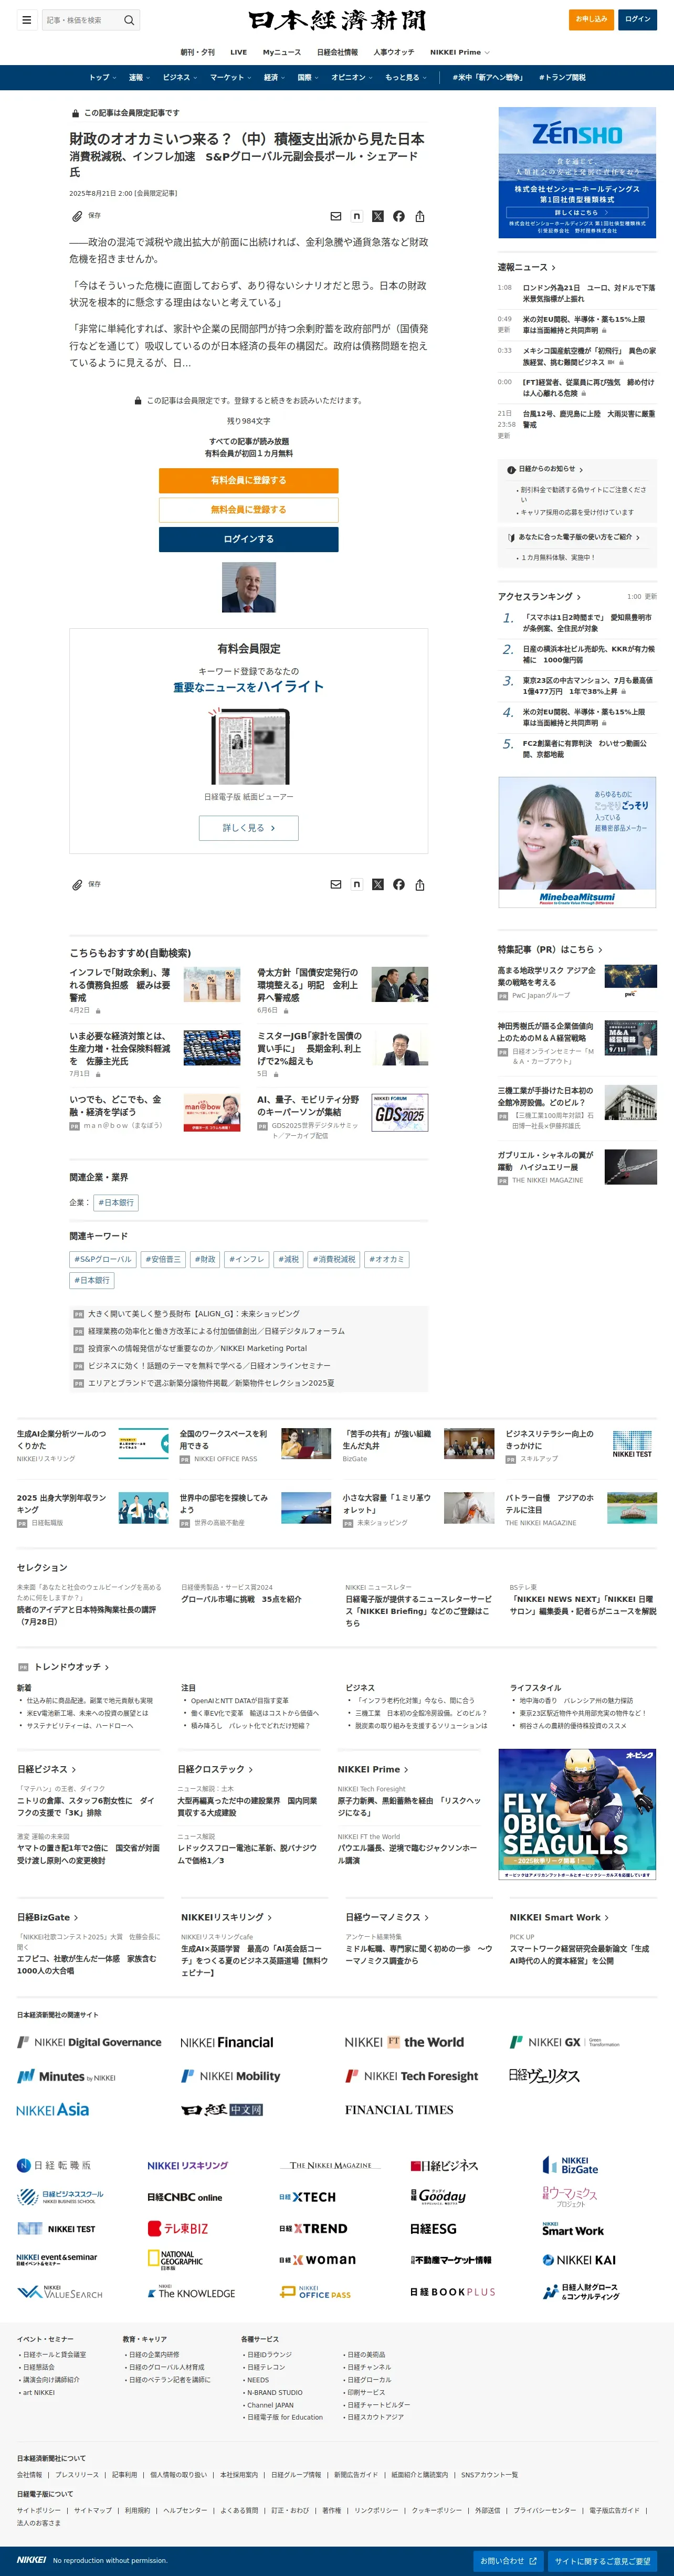This screenshot has height=2576, width=674.
Task: Open the トレンドウオッチ section link
Action: (71, 1667)
